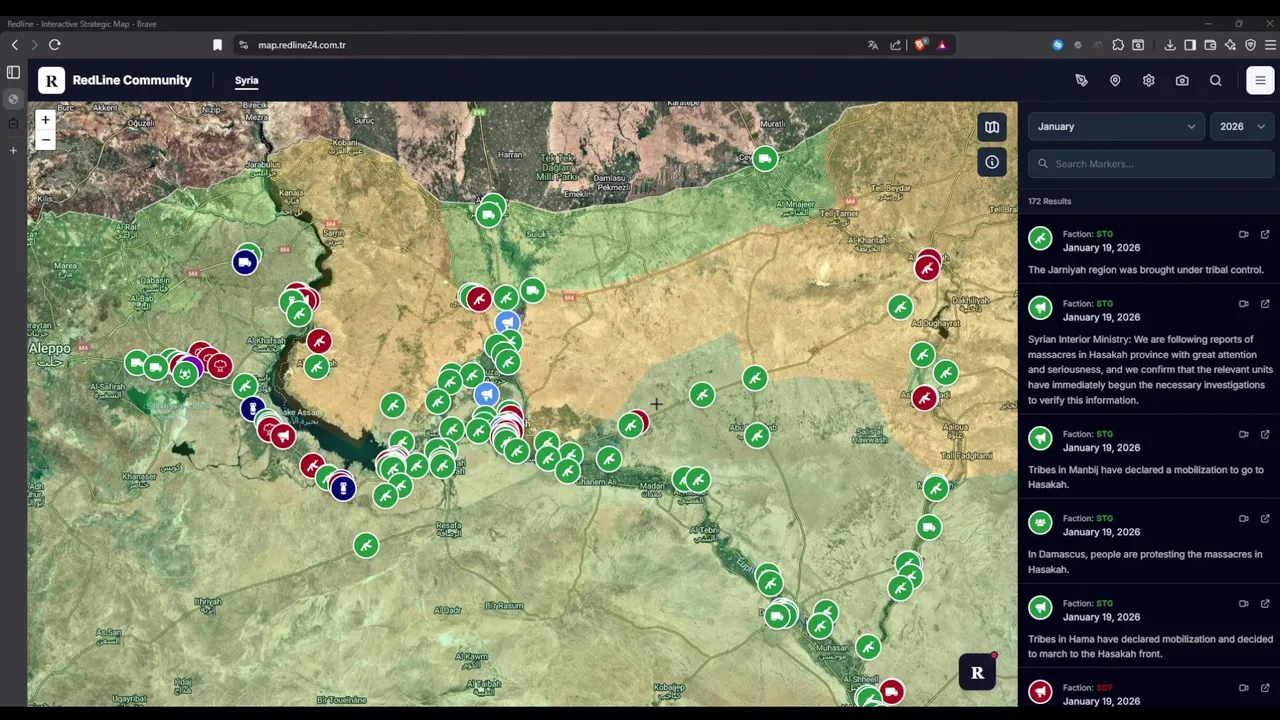Open video icon for Syrian Interior Ministry entry
1280x720 pixels.
tap(1244, 304)
